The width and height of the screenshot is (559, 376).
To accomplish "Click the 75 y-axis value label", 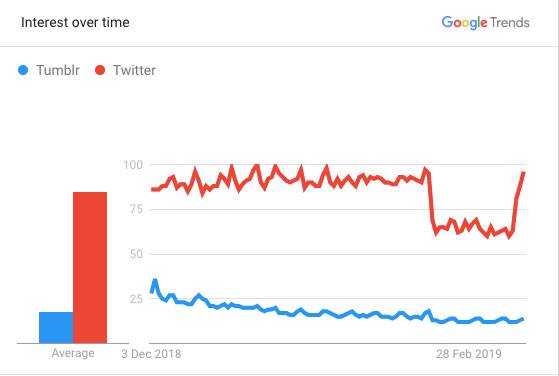I will point(136,209).
